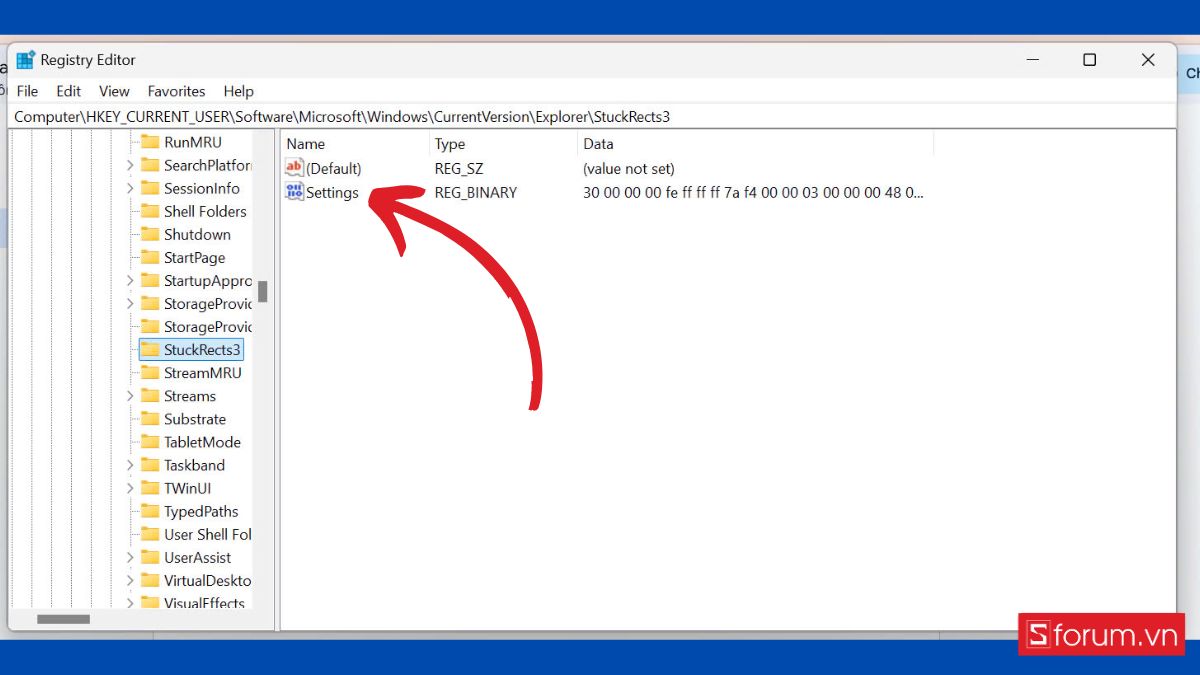Click the tree pane horizontal scrollbar thumb
The width and height of the screenshot is (1200, 675).
click(x=63, y=619)
